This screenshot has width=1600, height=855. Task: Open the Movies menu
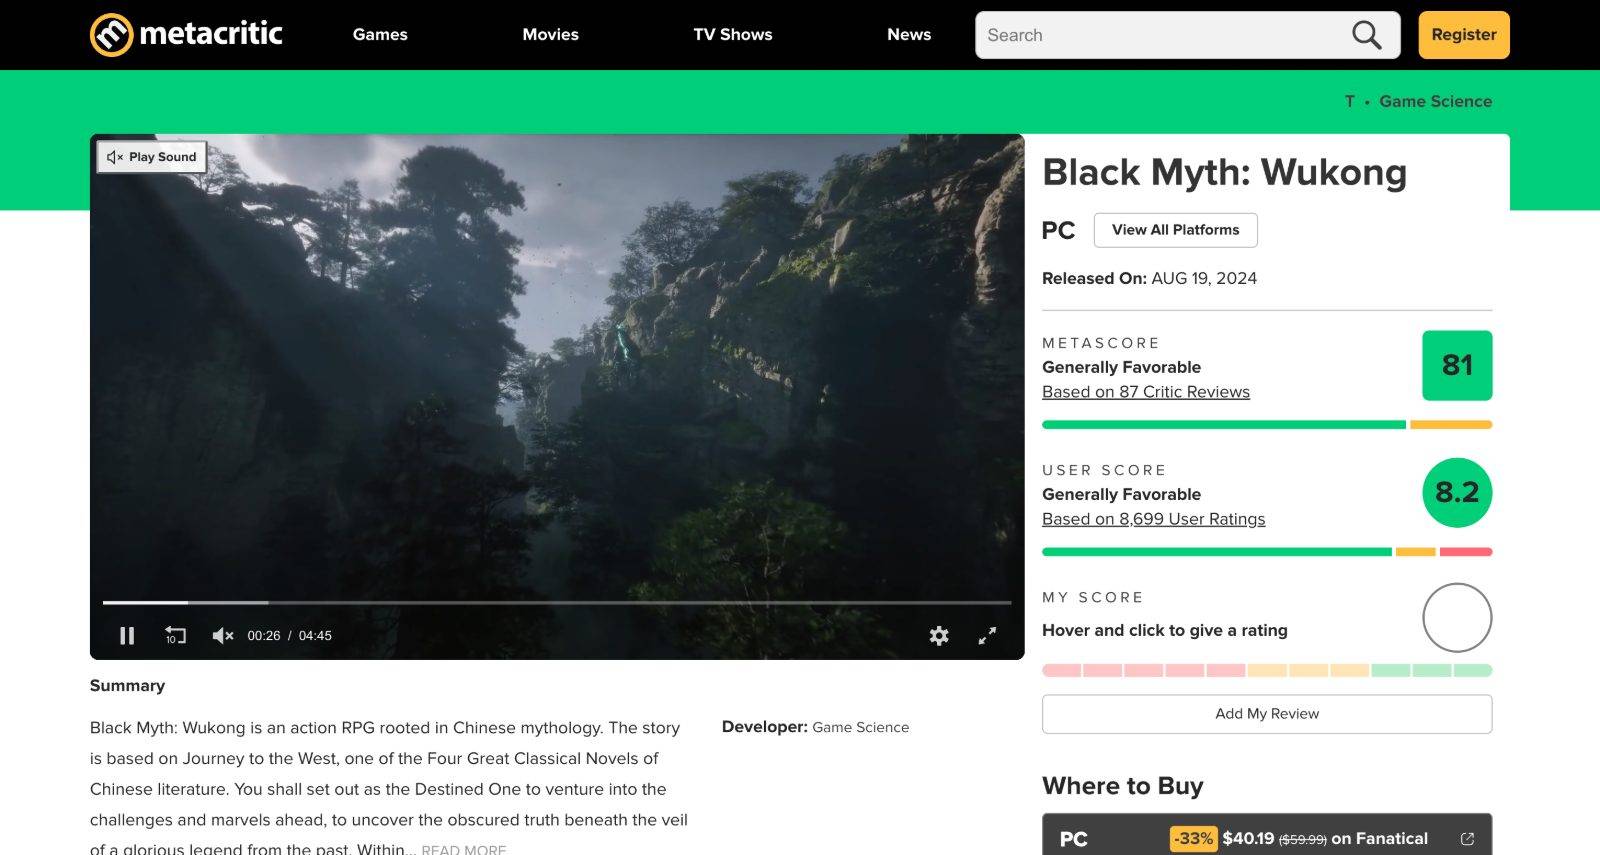[x=550, y=34]
